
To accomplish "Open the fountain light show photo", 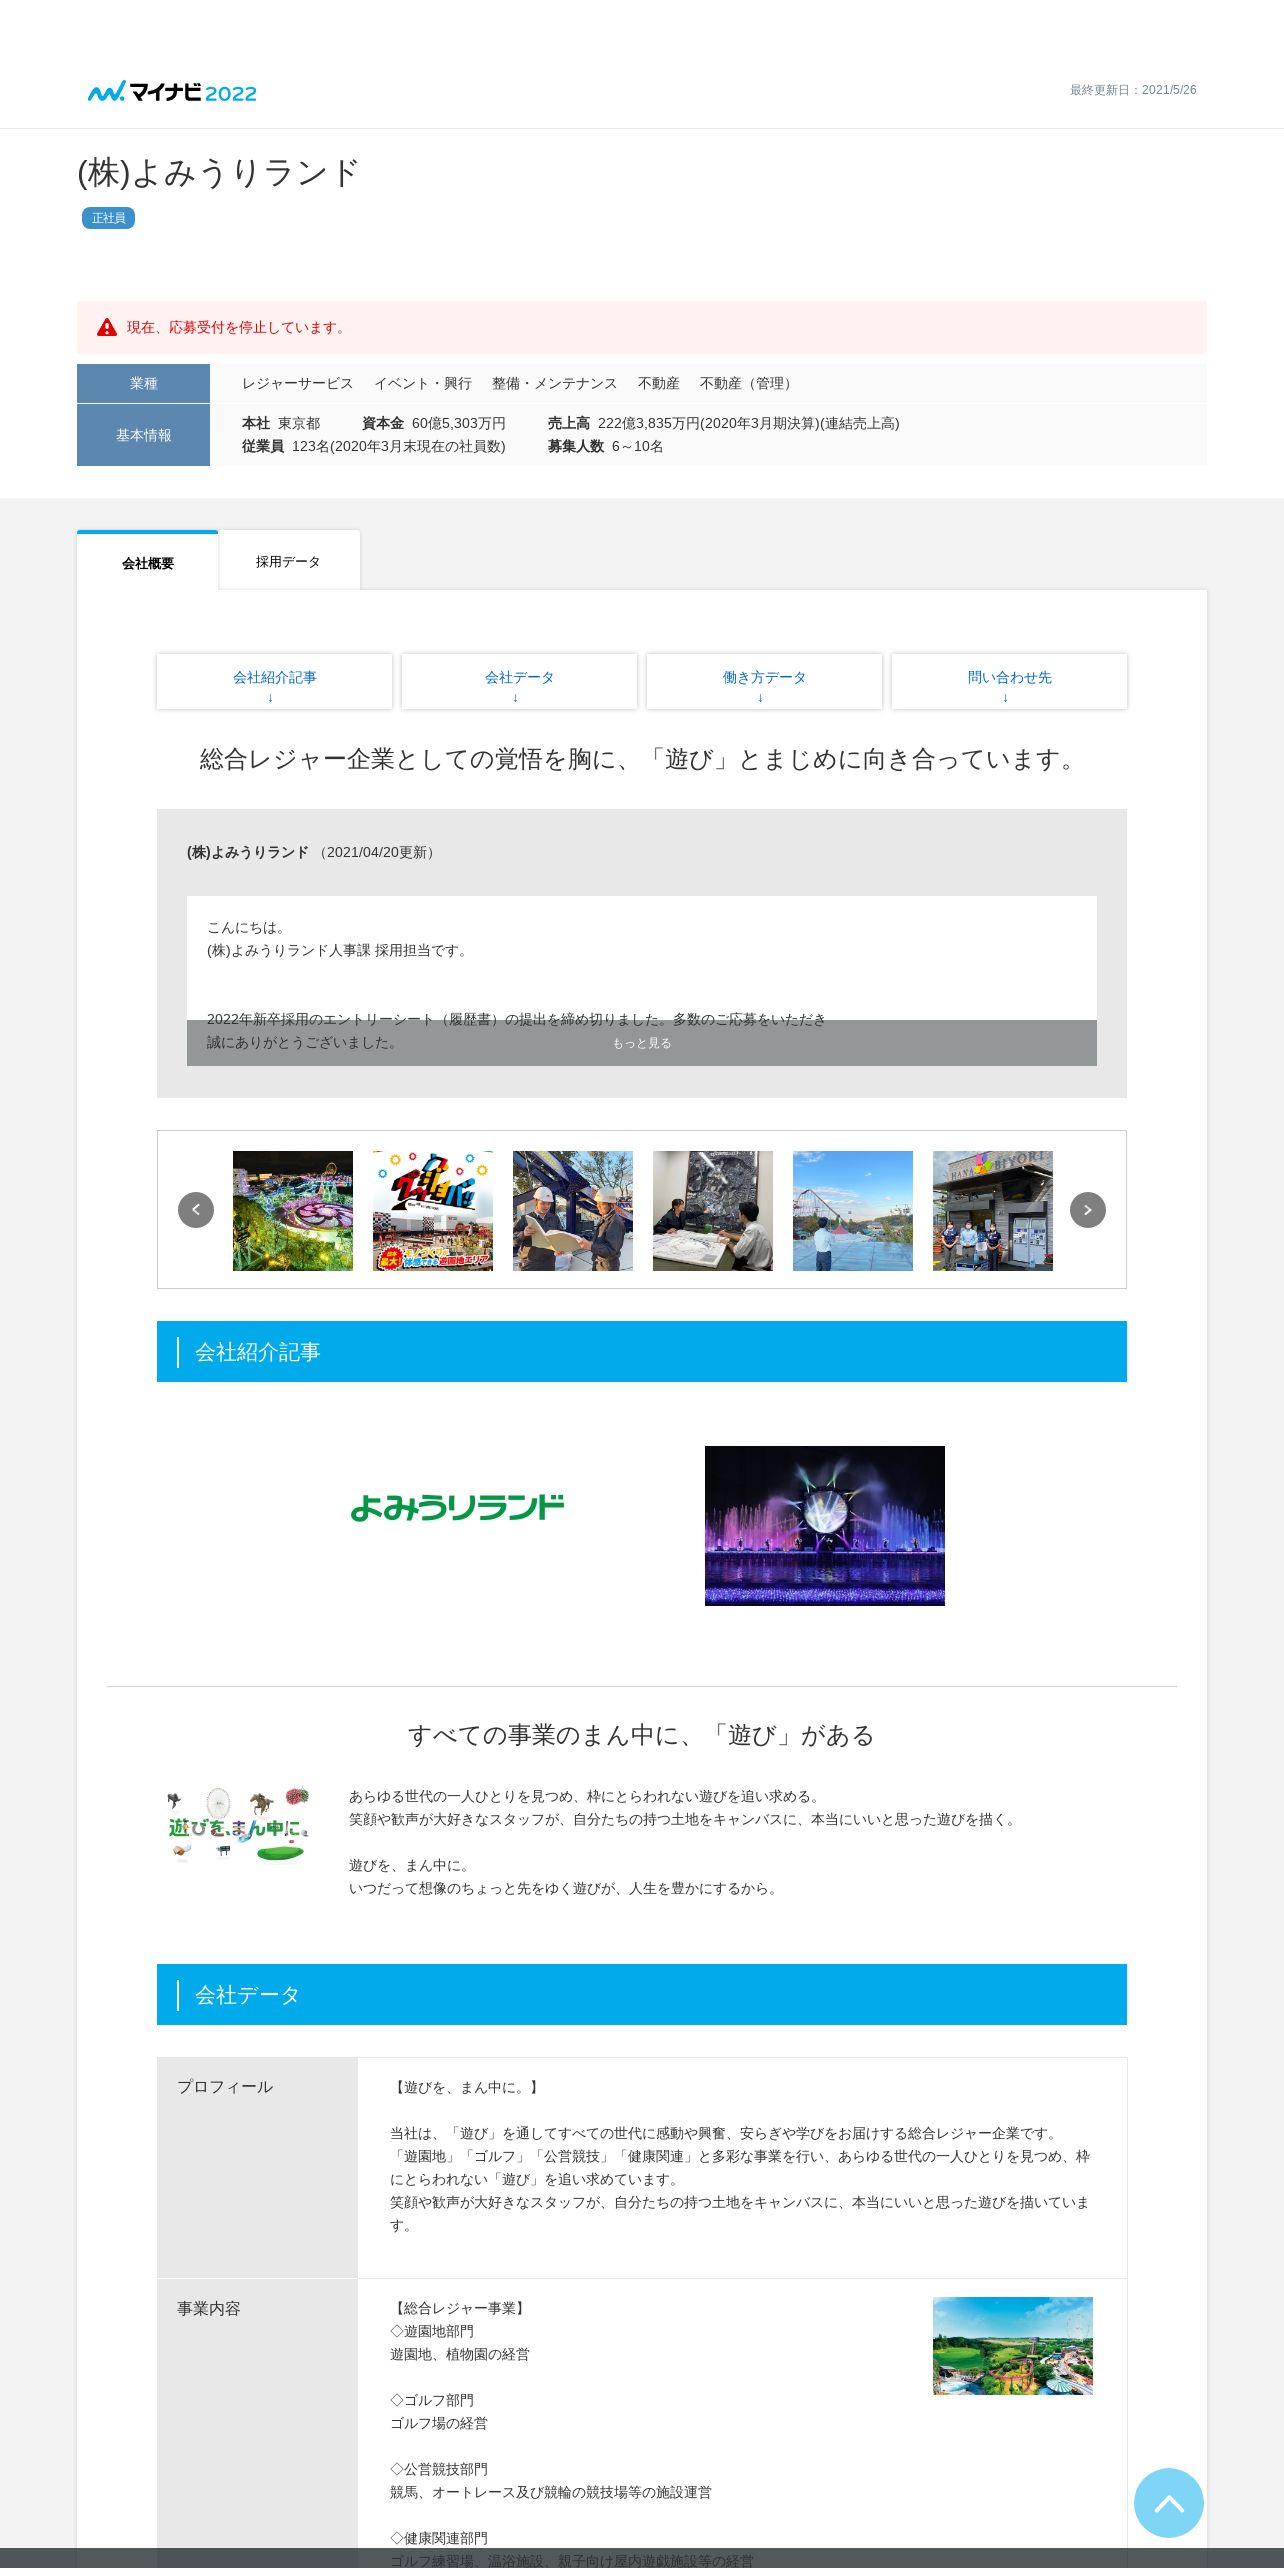I will (x=825, y=1526).
